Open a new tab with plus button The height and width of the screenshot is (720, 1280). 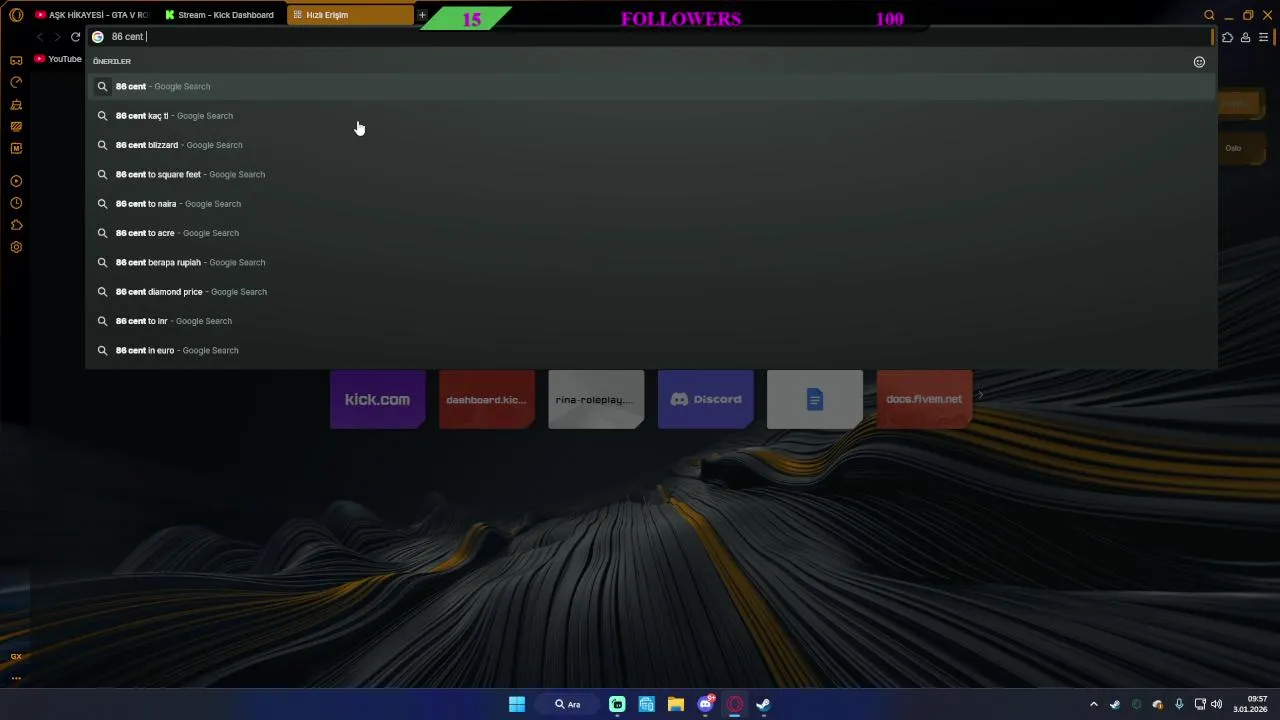[422, 15]
